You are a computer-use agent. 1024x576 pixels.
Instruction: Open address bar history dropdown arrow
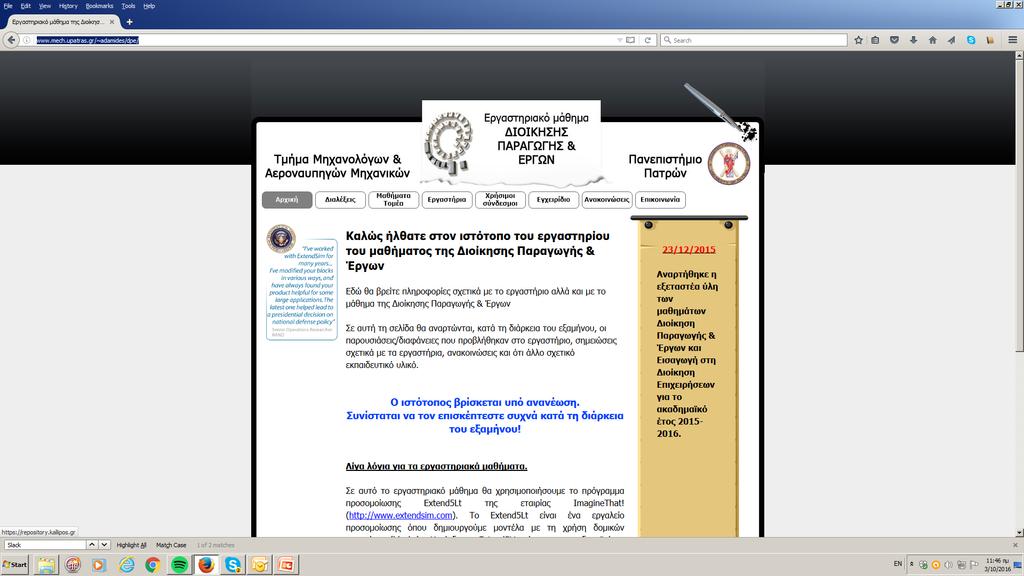click(x=619, y=40)
